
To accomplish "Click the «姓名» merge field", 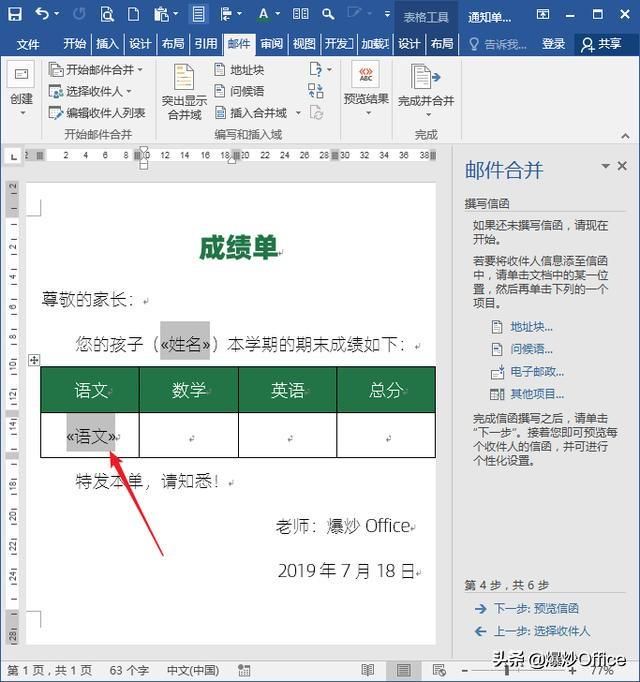I will click(185, 344).
